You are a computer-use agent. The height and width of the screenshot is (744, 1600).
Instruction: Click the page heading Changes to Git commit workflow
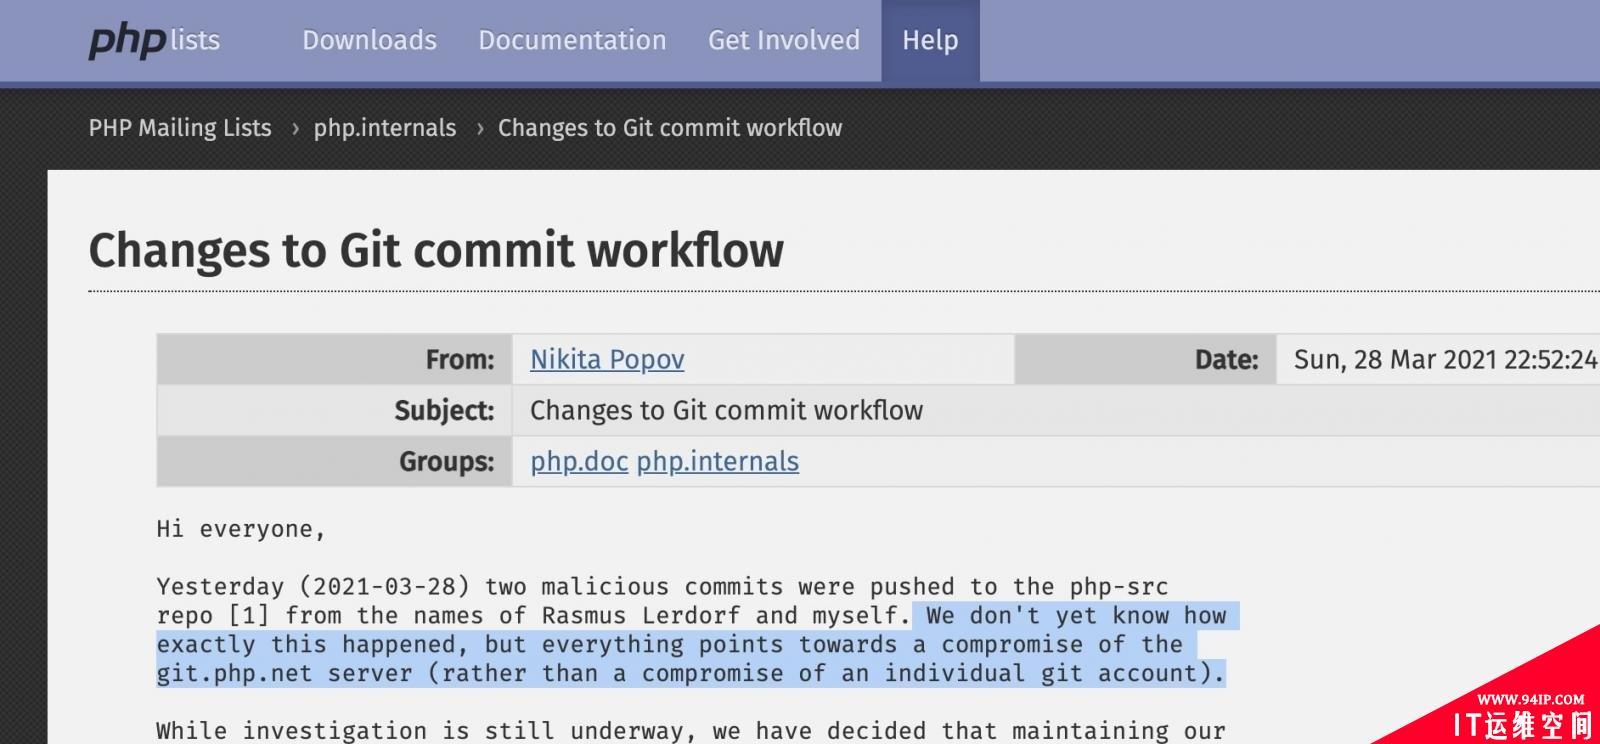[x=436, y=250]
